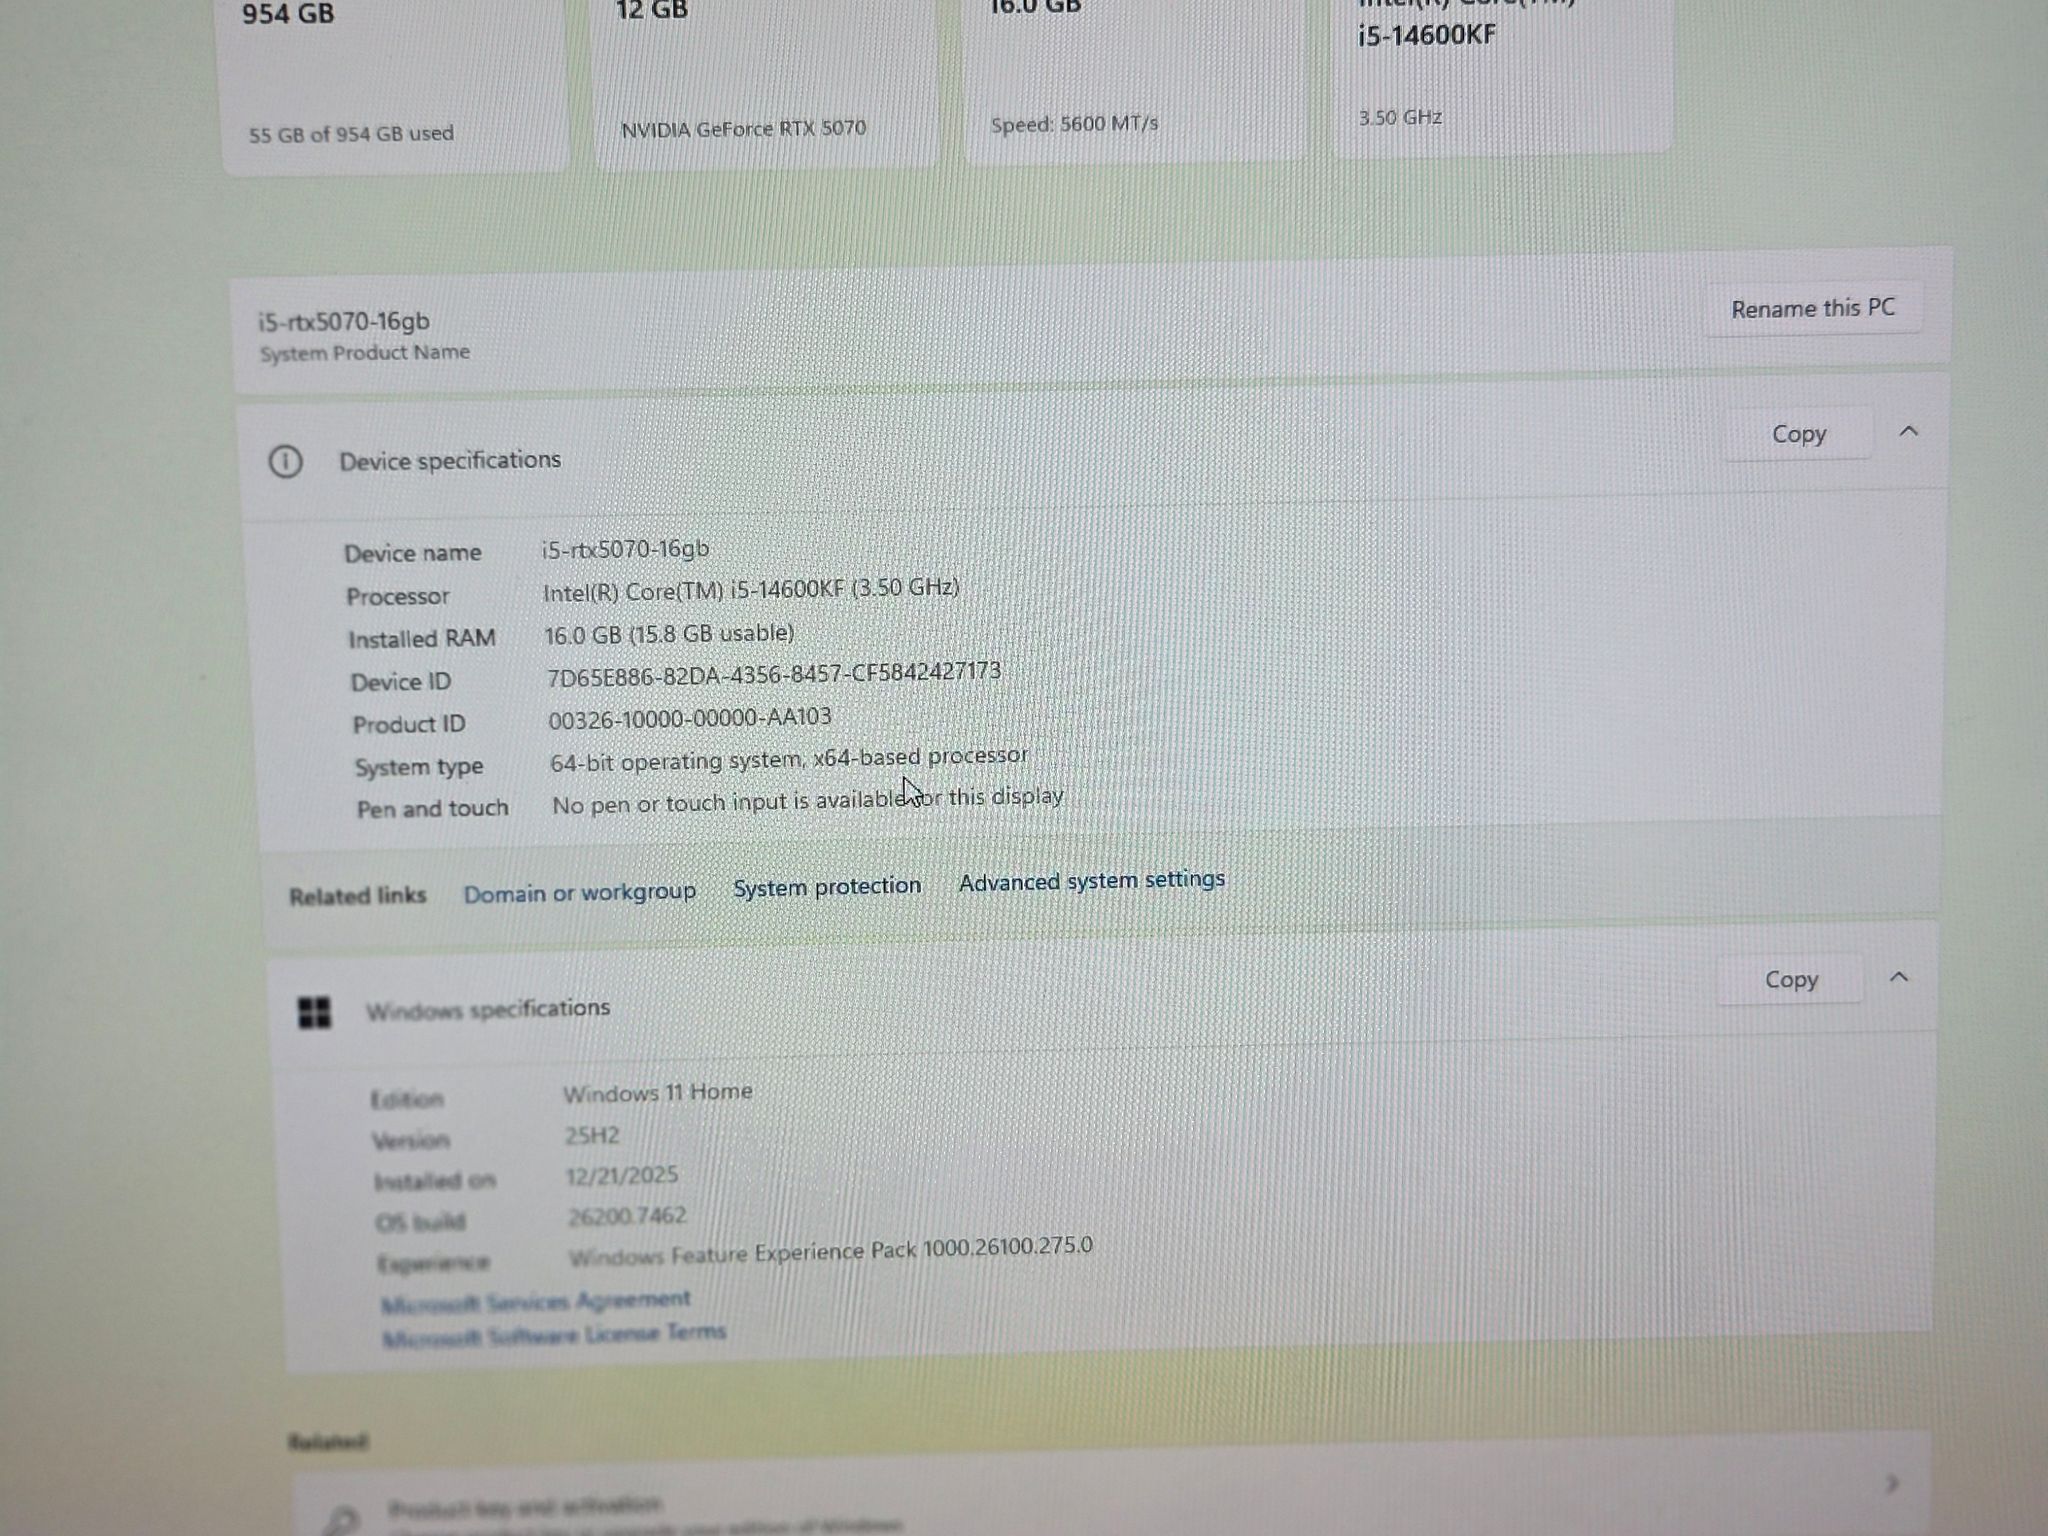2048x1536 pixels.
Task: Click the Version value 25H2
Action: point(592,1136)
